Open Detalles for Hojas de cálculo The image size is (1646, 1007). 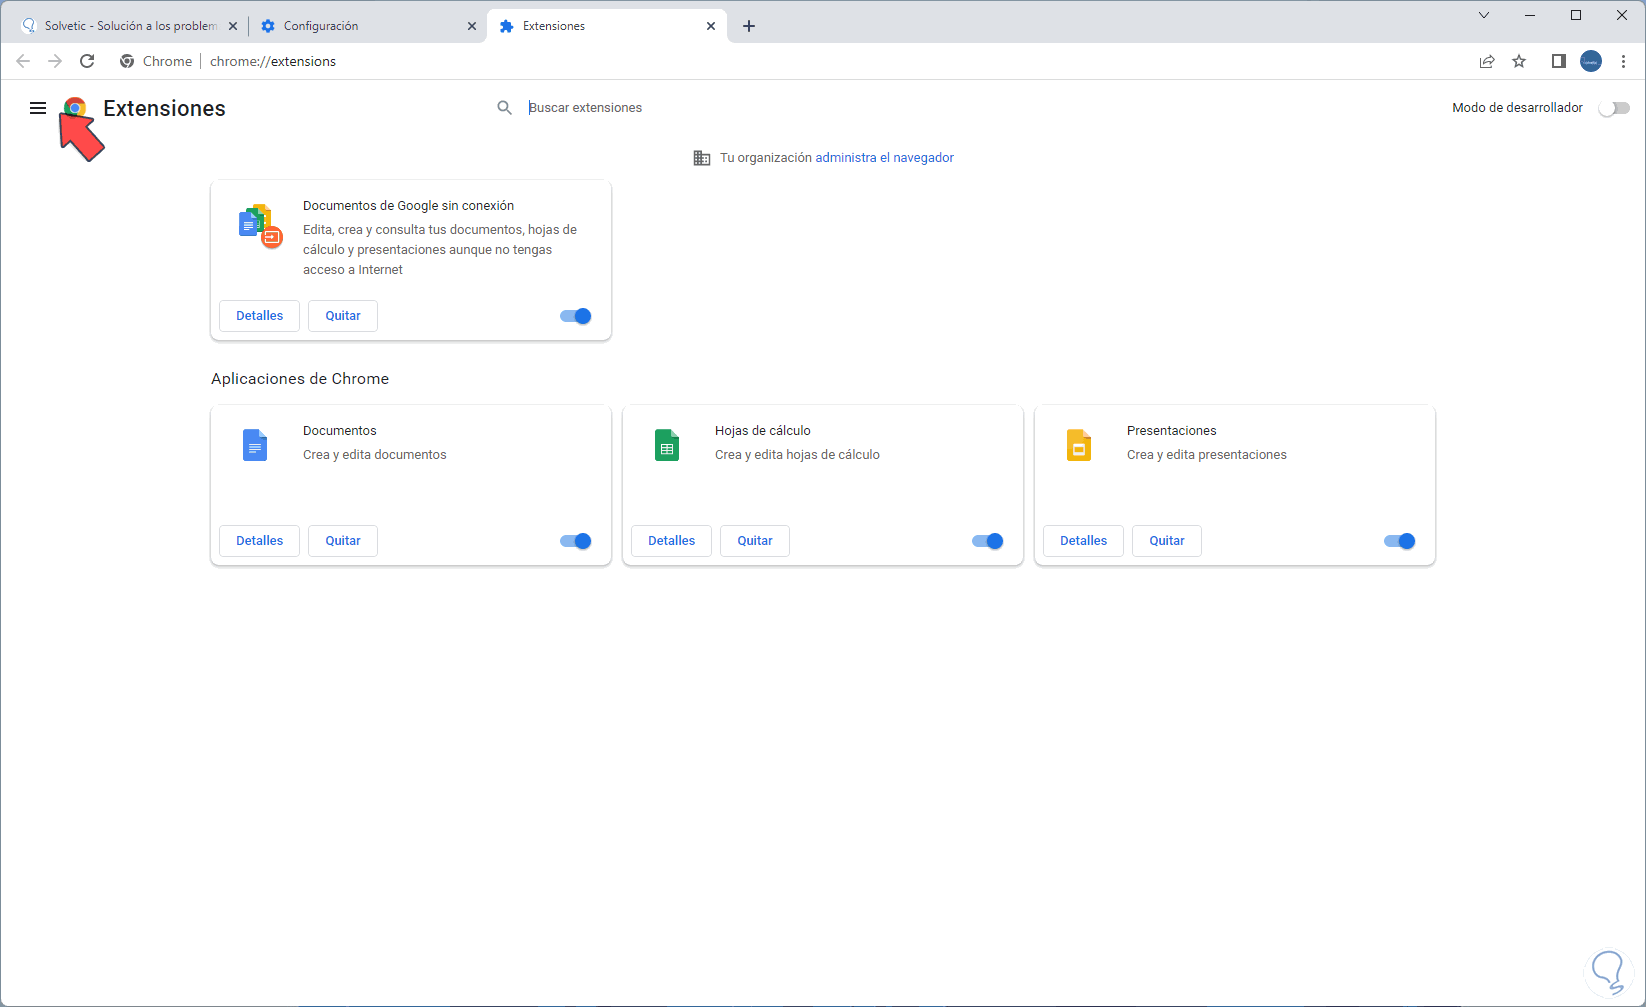pyautogui.click(x=672, y=541)
